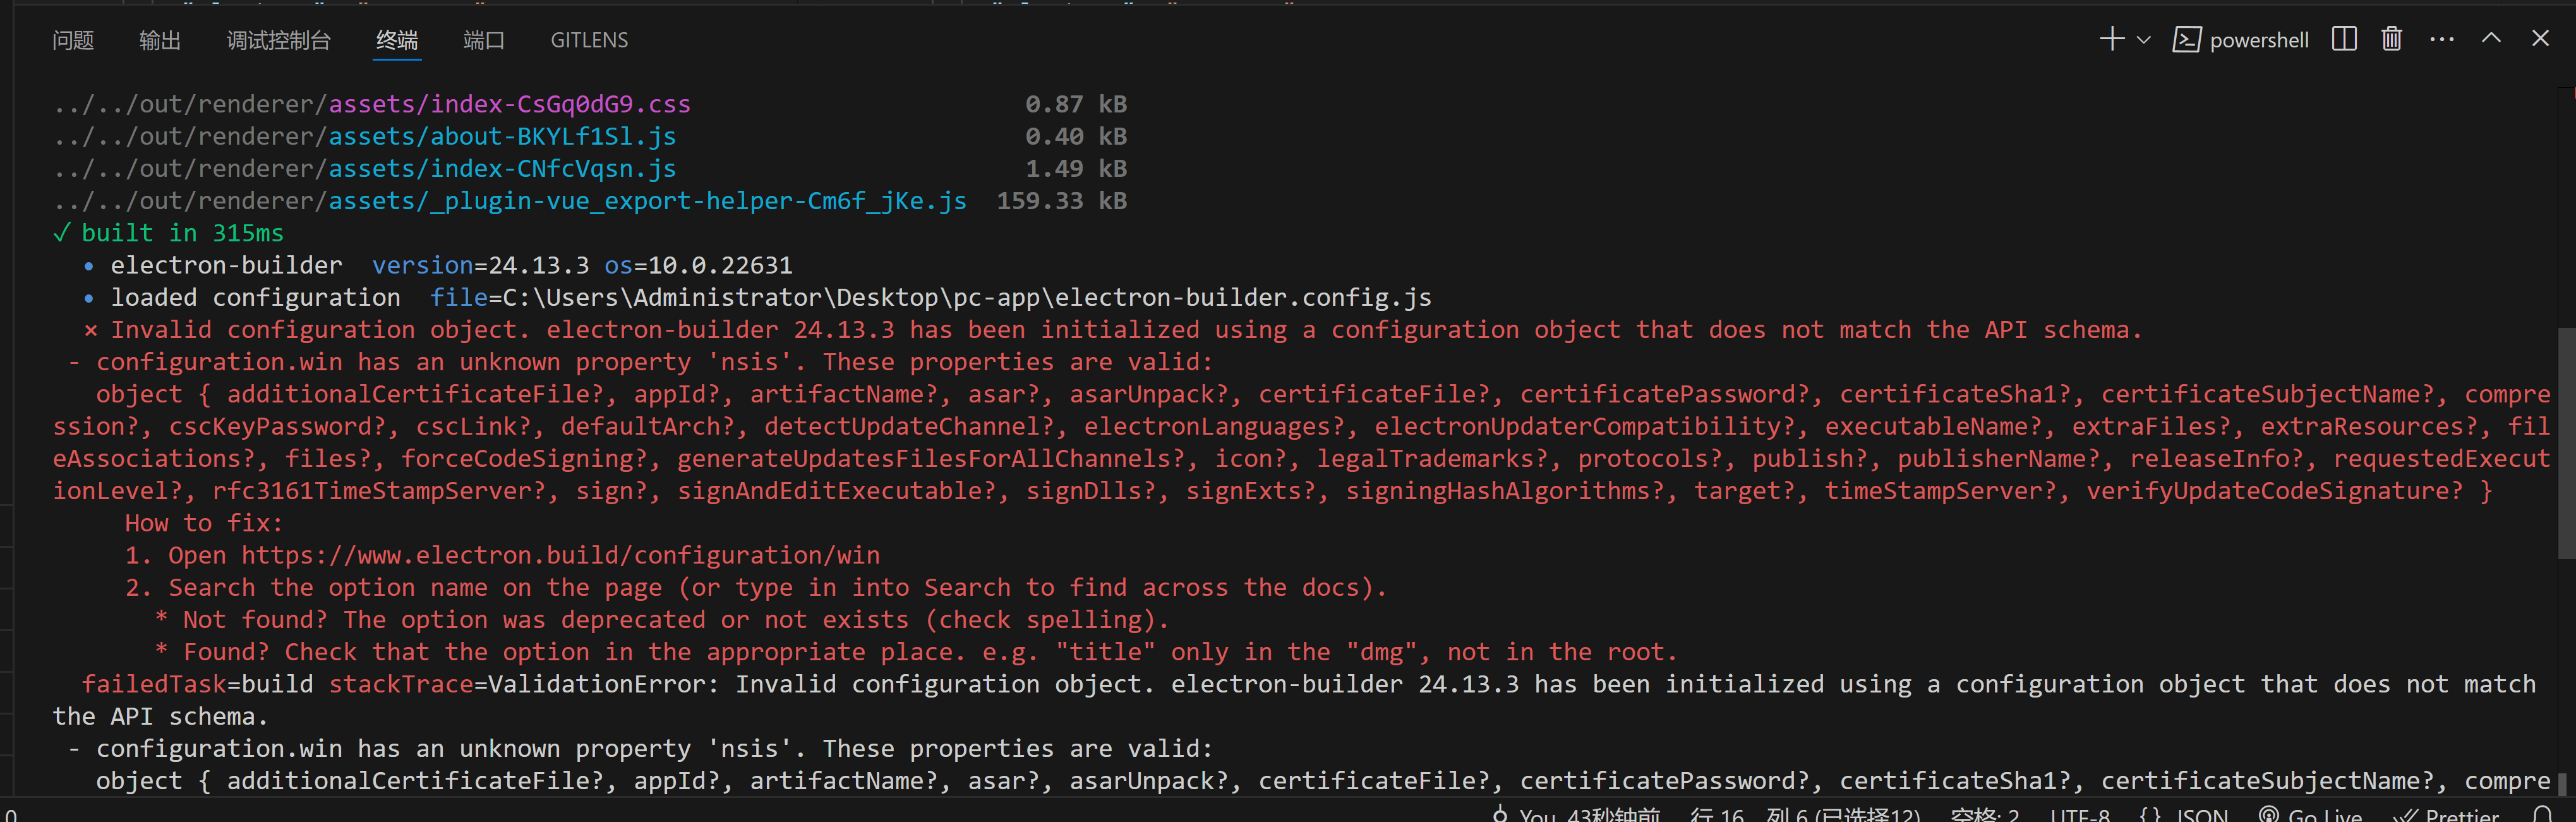This screenshot has height=822, width=2576.
Task: Create a new terminal with the plus icon
Action: click(2112, 39)
